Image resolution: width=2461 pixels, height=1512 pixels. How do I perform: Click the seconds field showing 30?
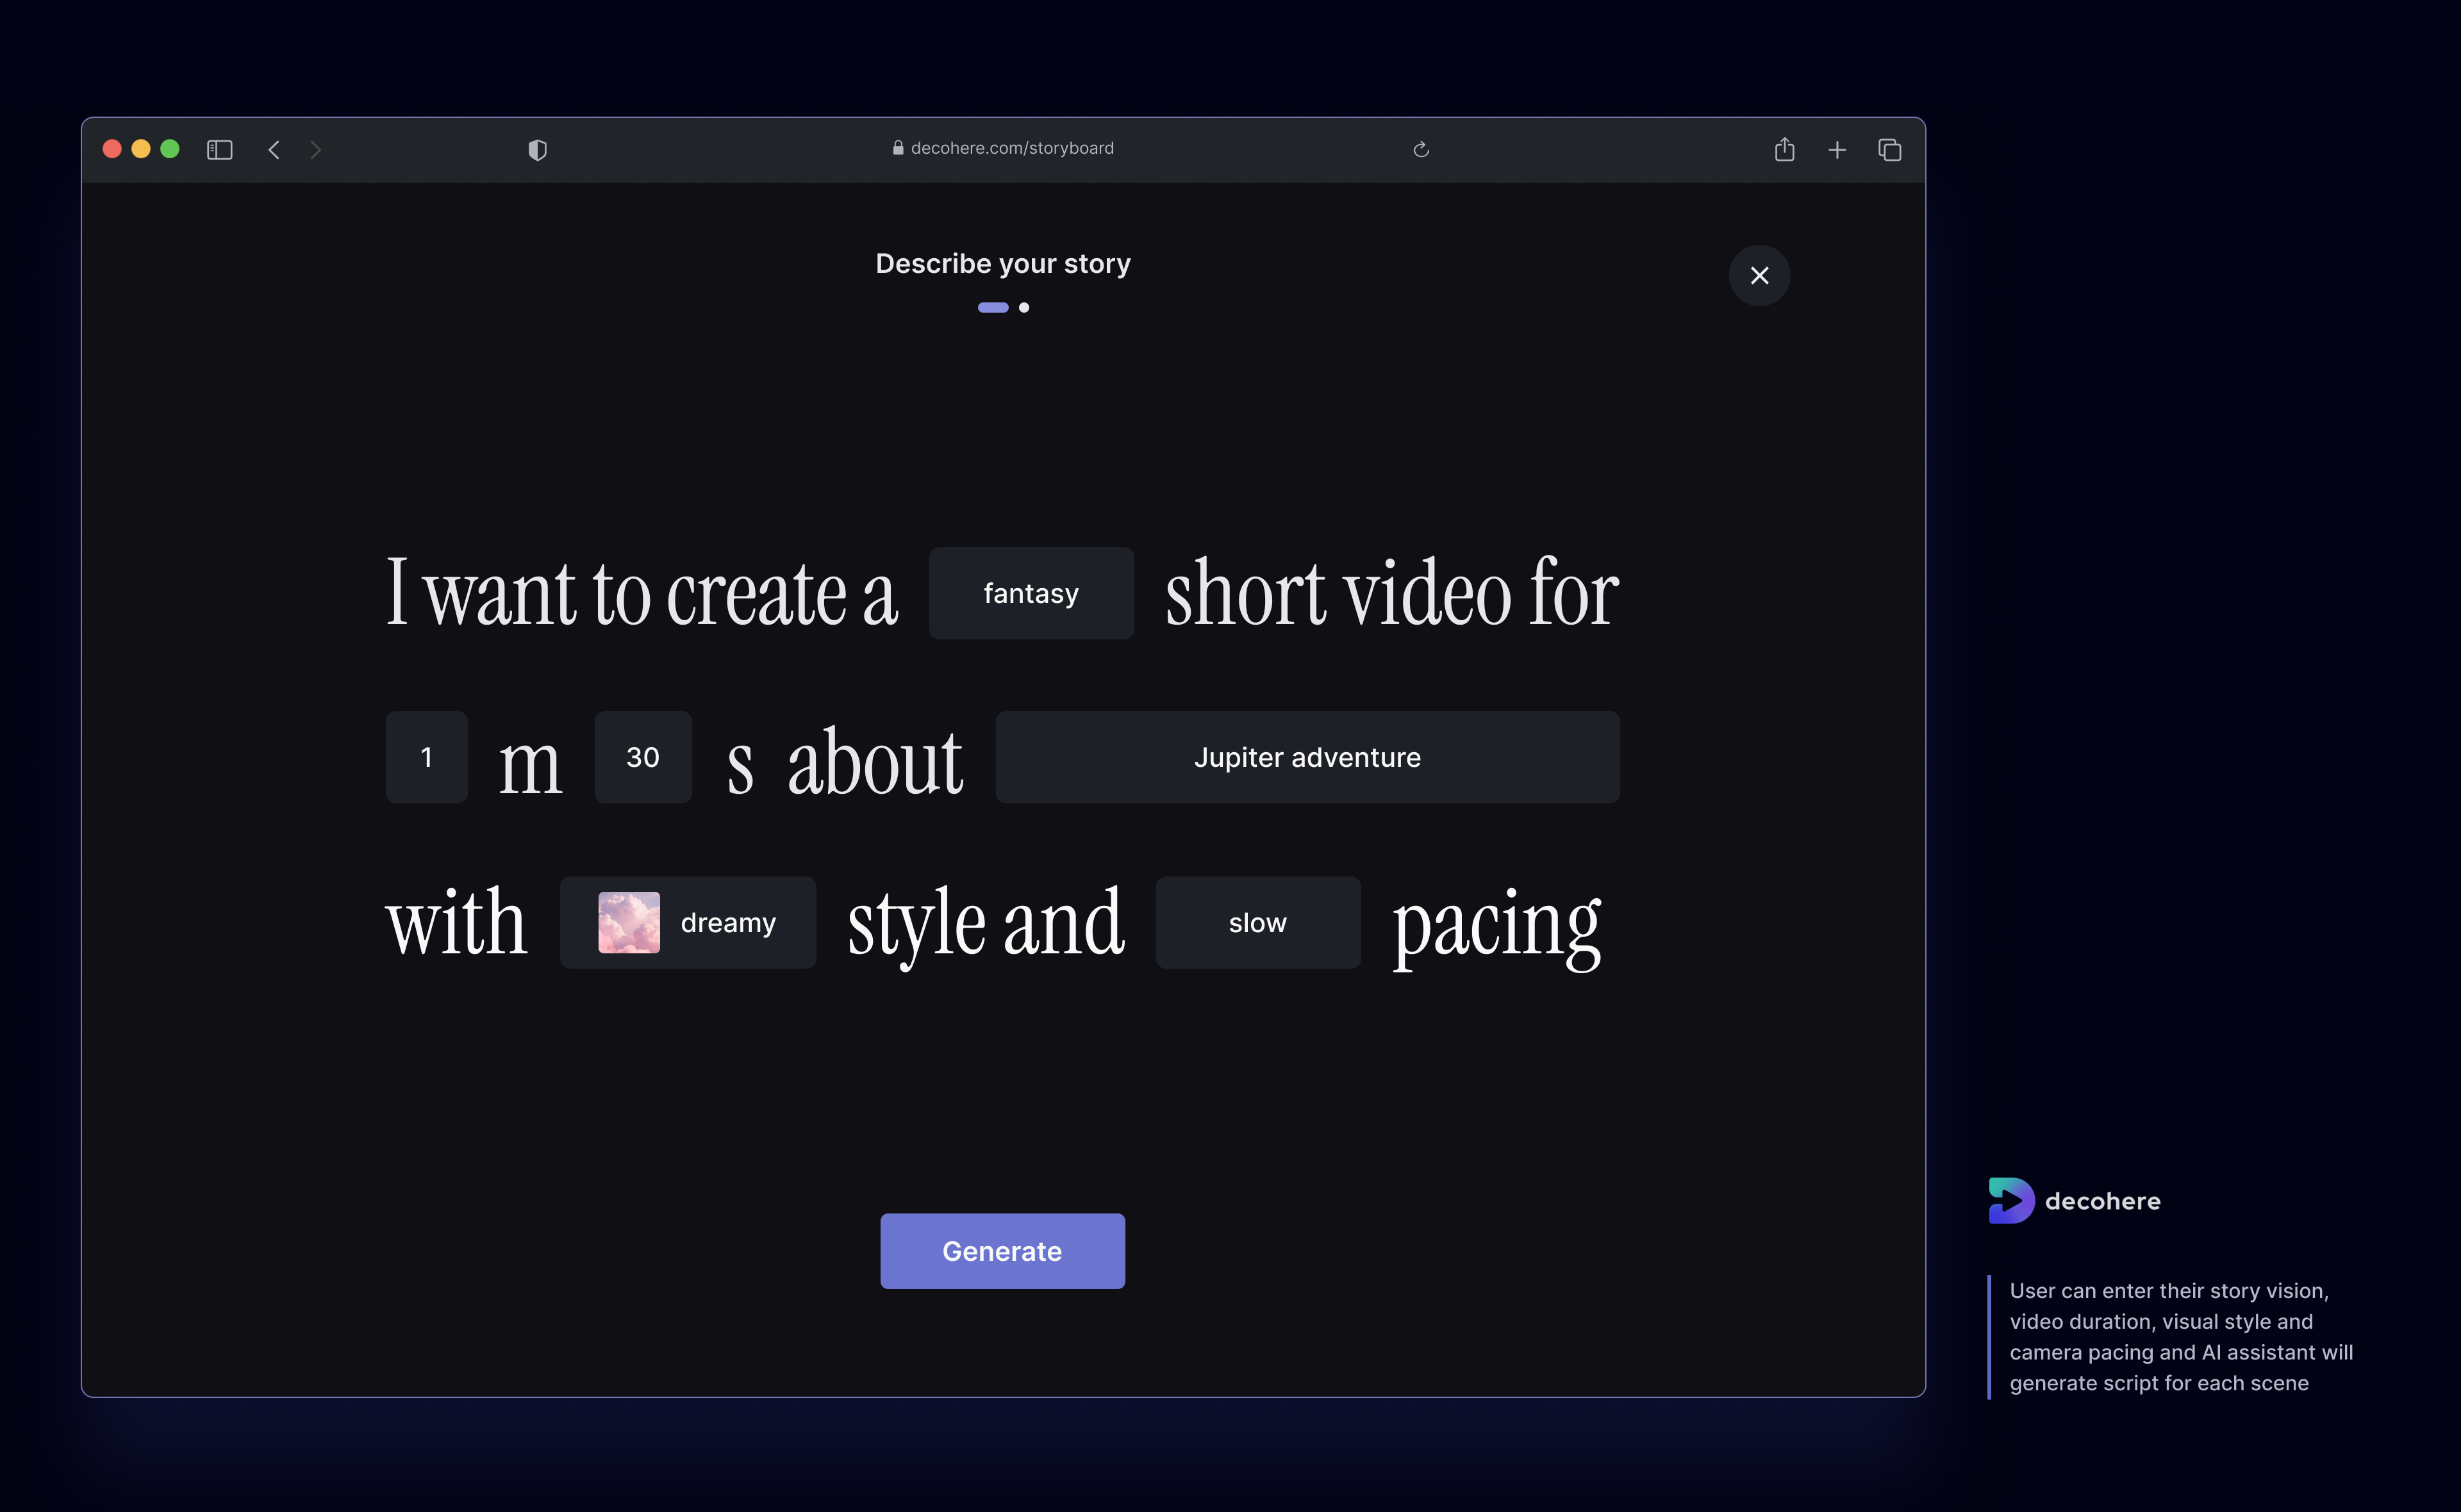[x=642, y=757]
